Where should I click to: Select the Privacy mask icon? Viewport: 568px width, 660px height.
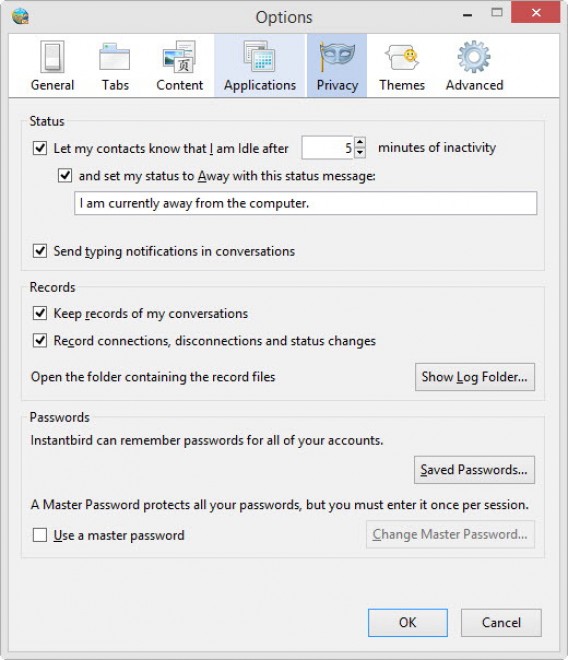pos(337,57)
